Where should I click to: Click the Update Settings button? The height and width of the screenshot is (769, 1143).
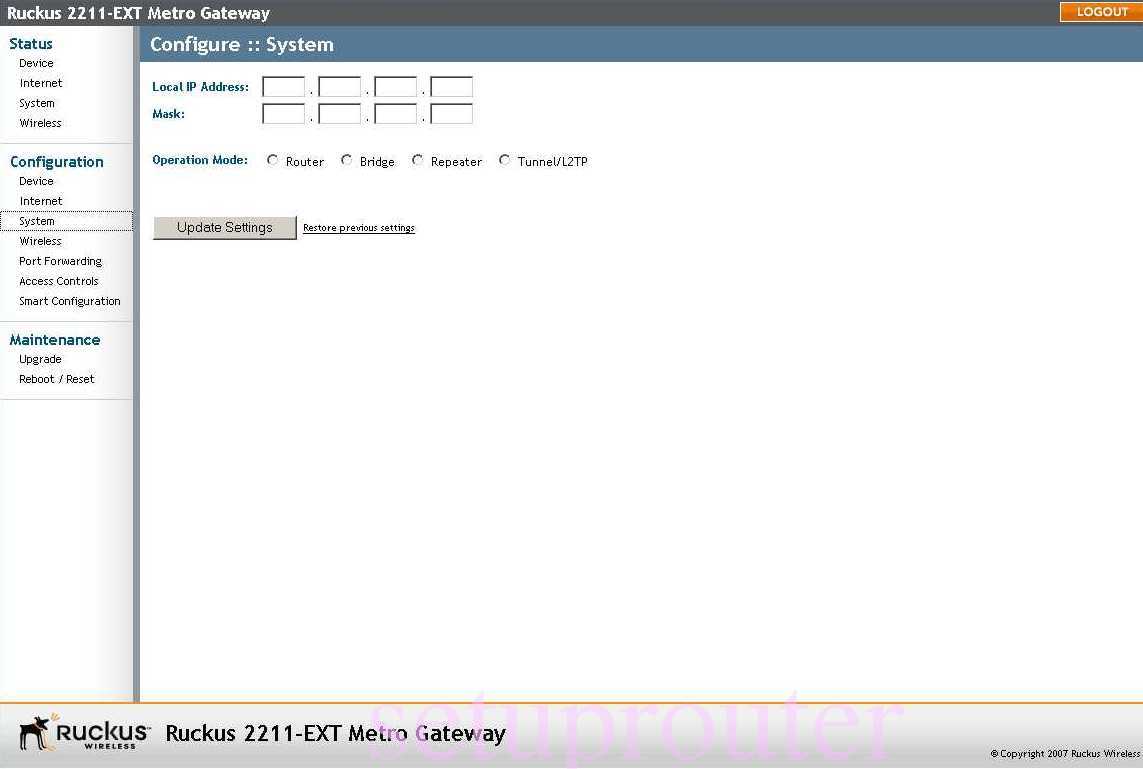pos(224,228)
